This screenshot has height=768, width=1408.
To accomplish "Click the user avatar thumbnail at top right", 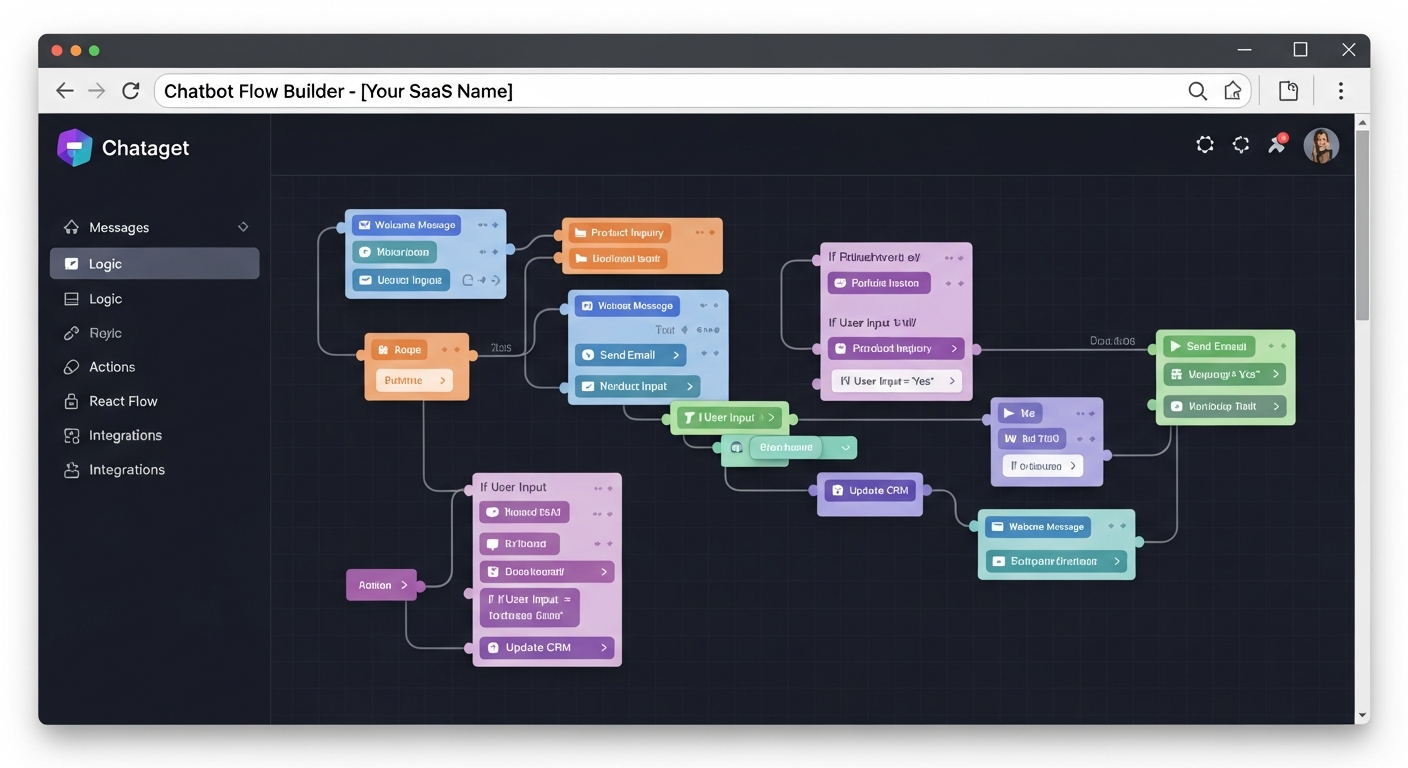I will [1321, 145].
